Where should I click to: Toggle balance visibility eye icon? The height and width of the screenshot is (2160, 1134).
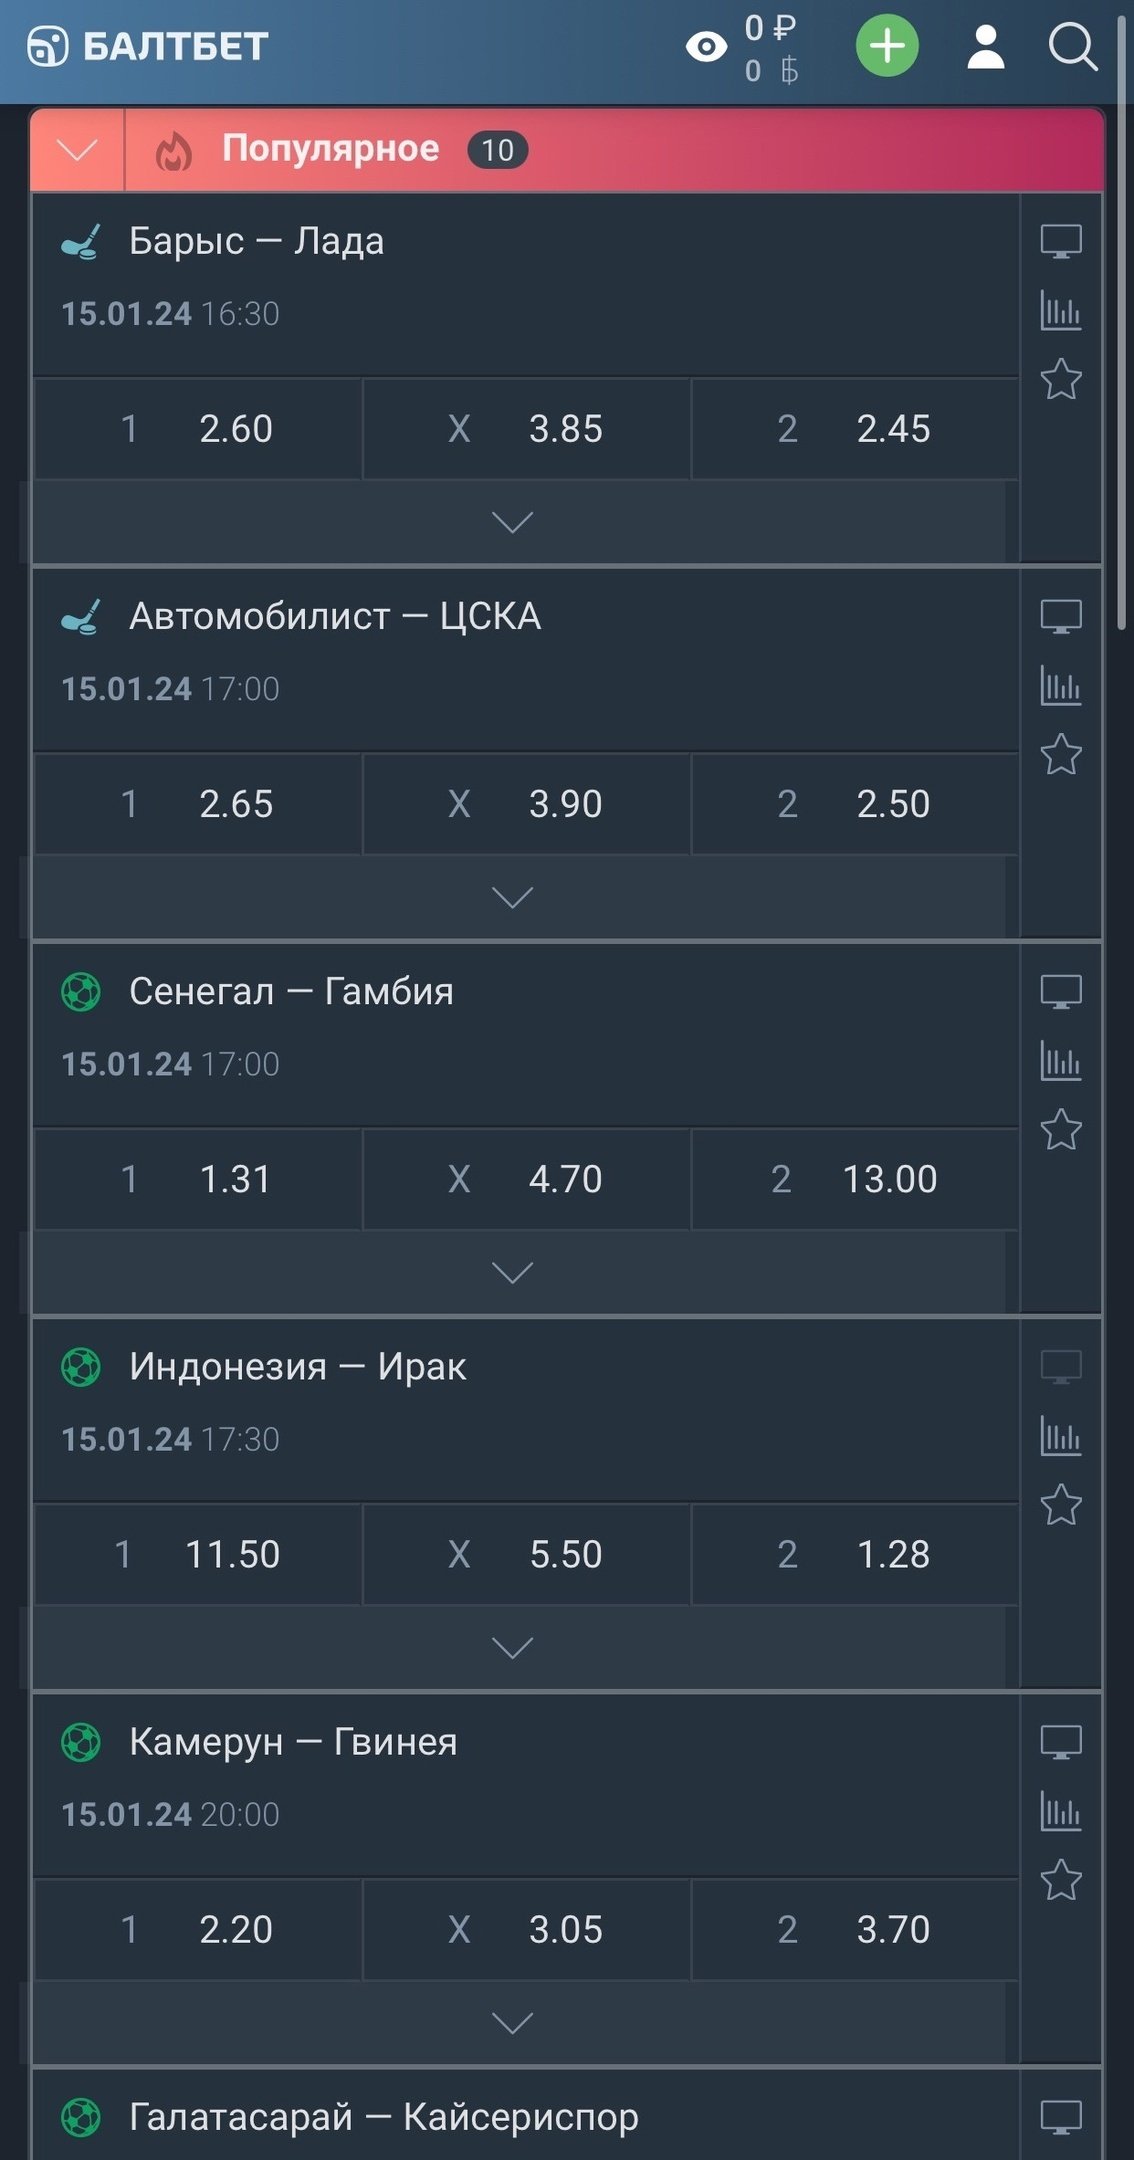pyautogui.click(x=706, y=47)
